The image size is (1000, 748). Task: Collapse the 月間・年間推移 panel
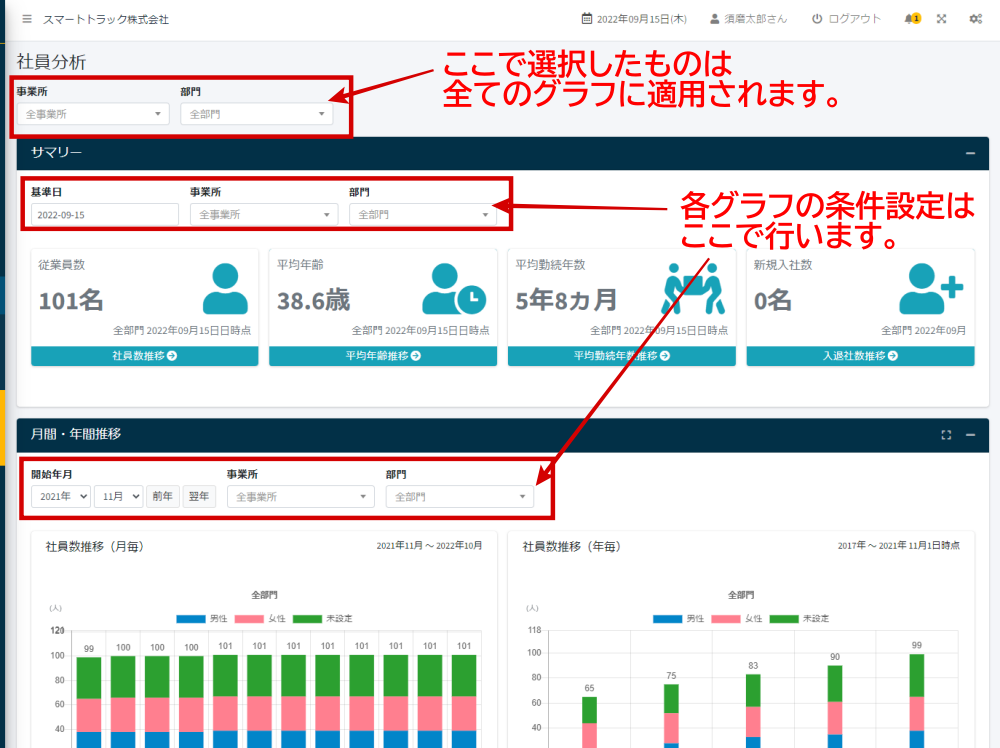[x=970, y=435]
